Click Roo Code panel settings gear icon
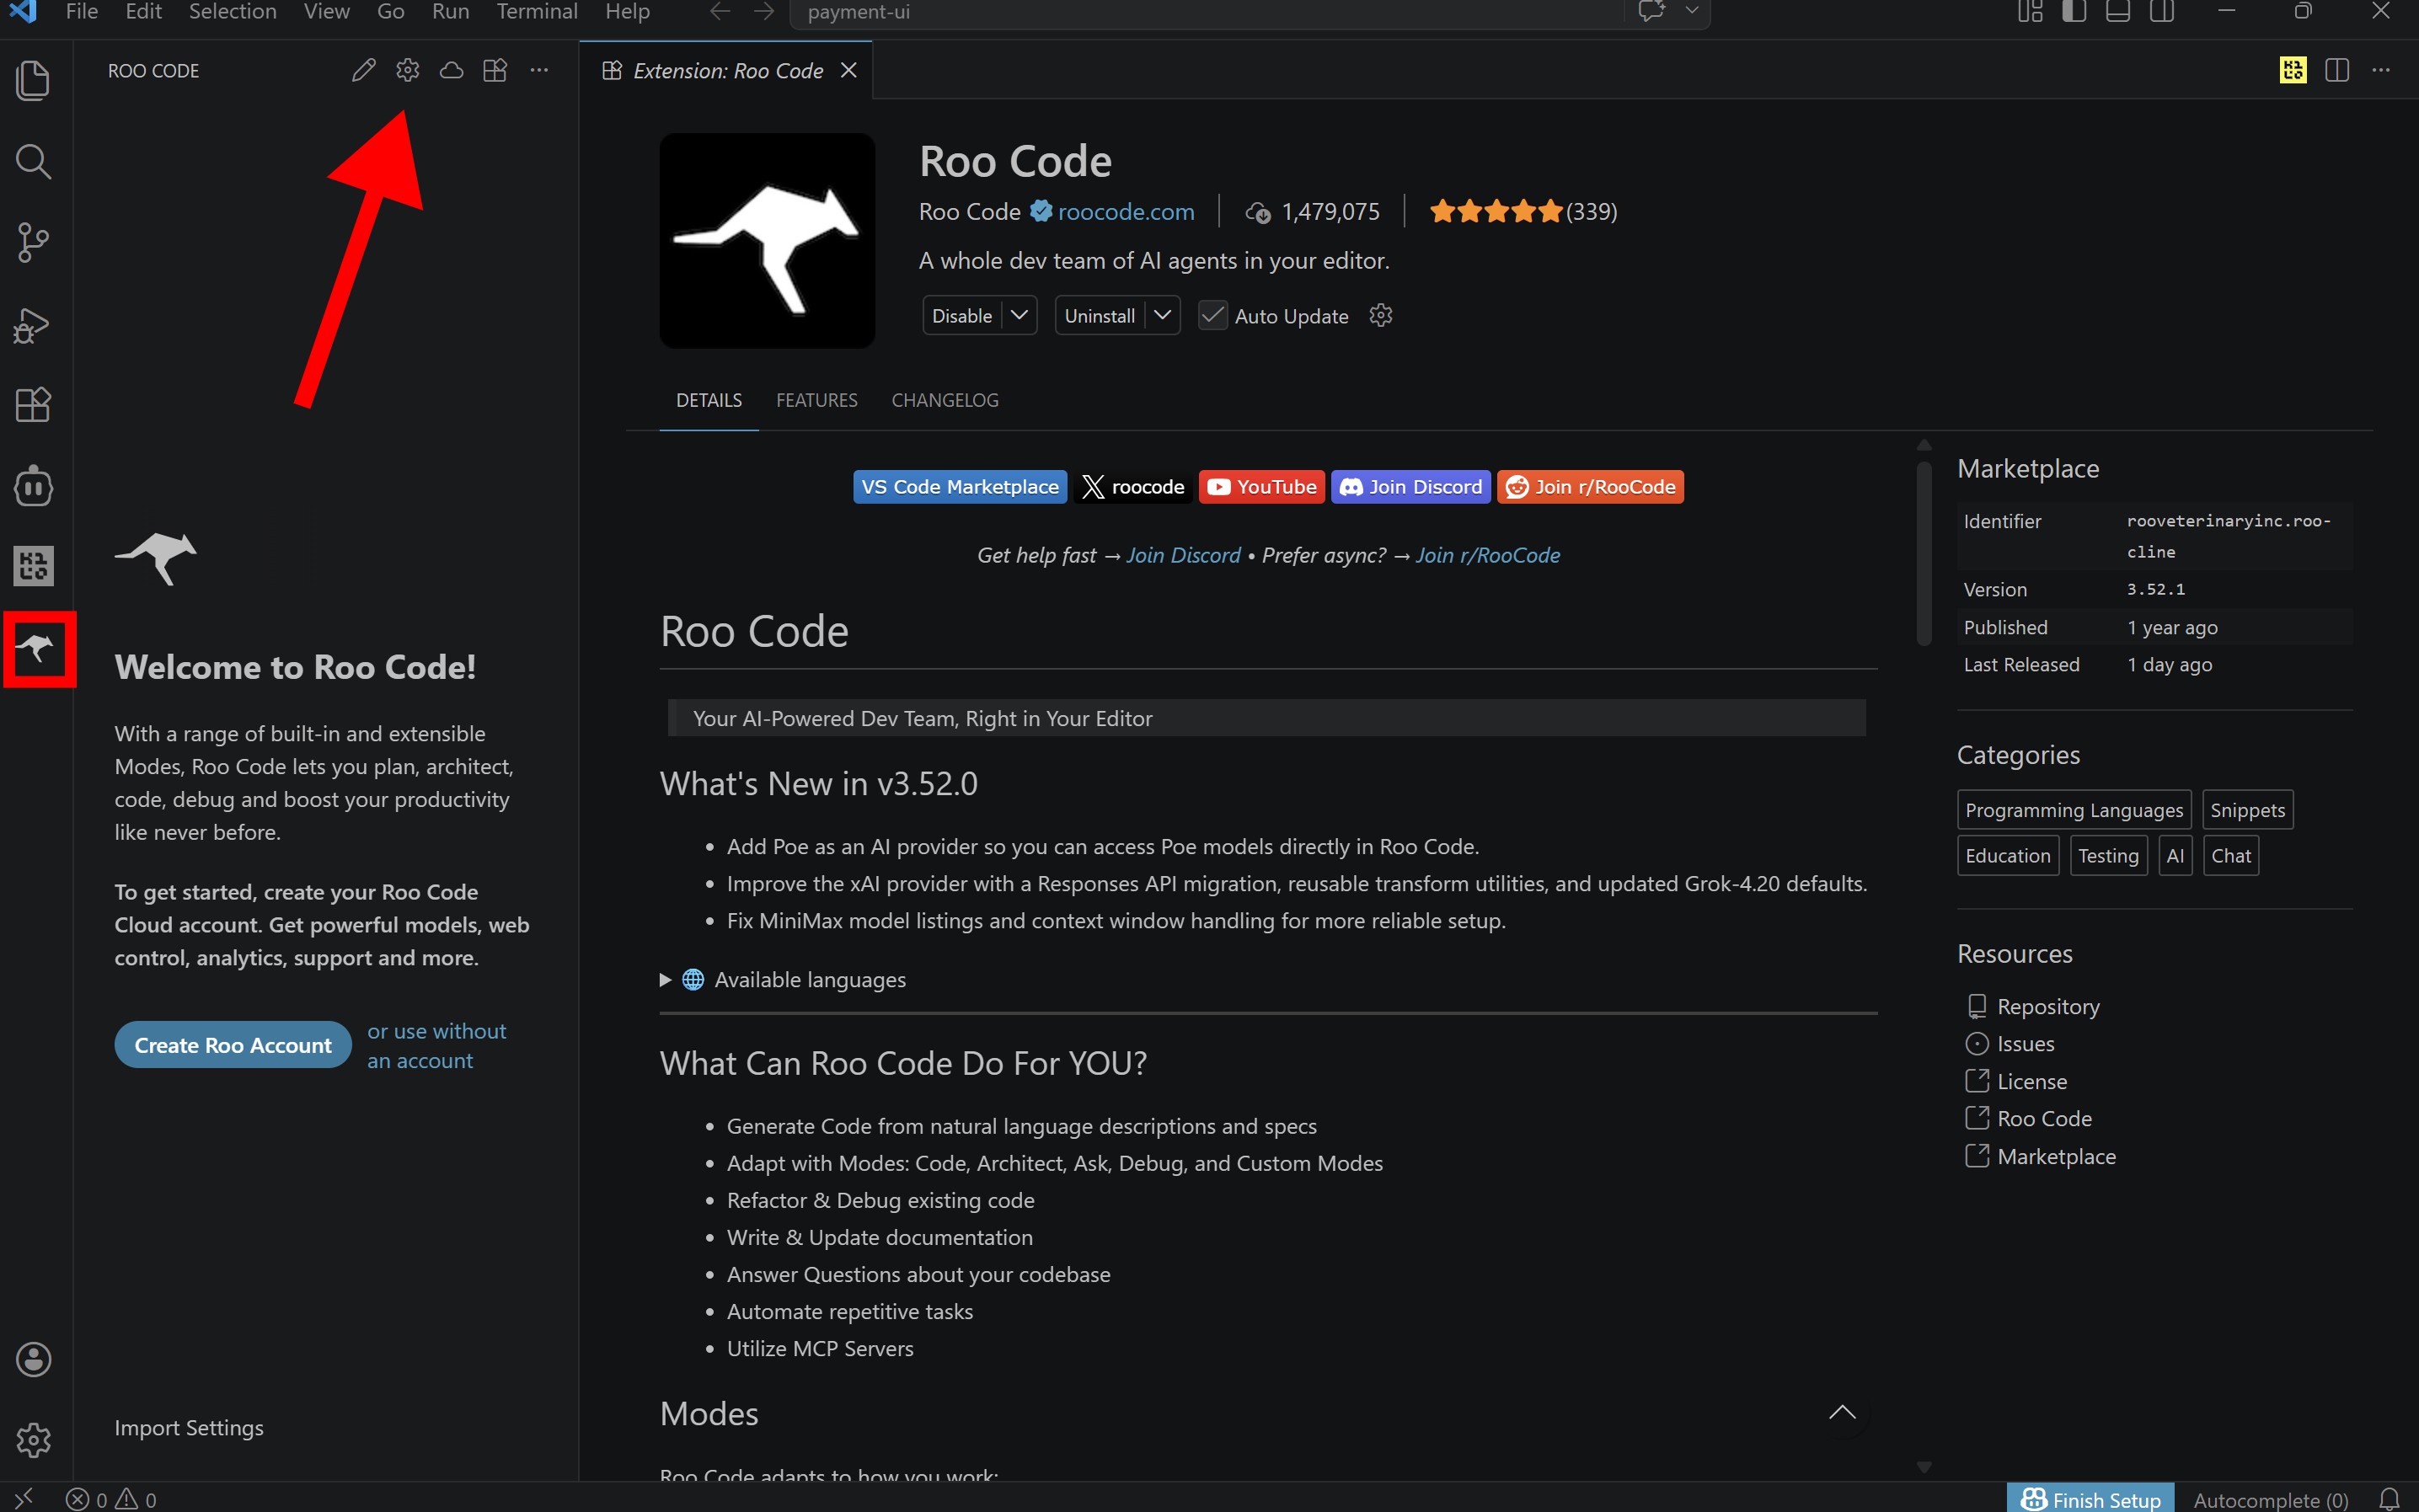This screenshot has height=1512, width=2419. (x=407, y=70)
